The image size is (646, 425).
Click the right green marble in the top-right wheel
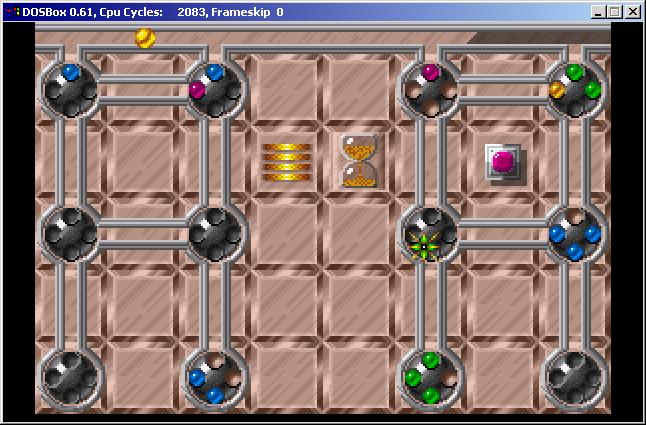click(592, 90)
